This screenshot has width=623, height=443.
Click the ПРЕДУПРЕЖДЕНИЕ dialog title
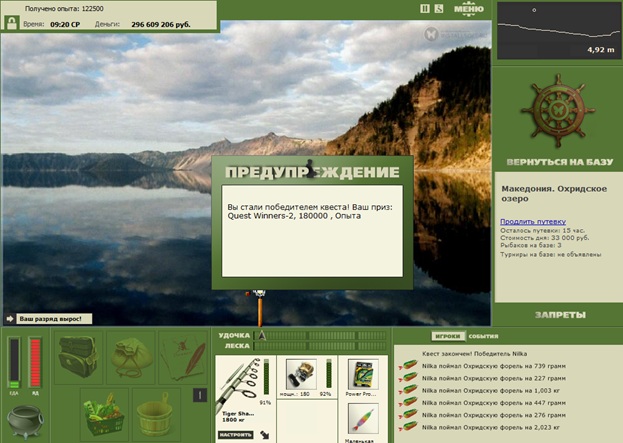(312, 172)
